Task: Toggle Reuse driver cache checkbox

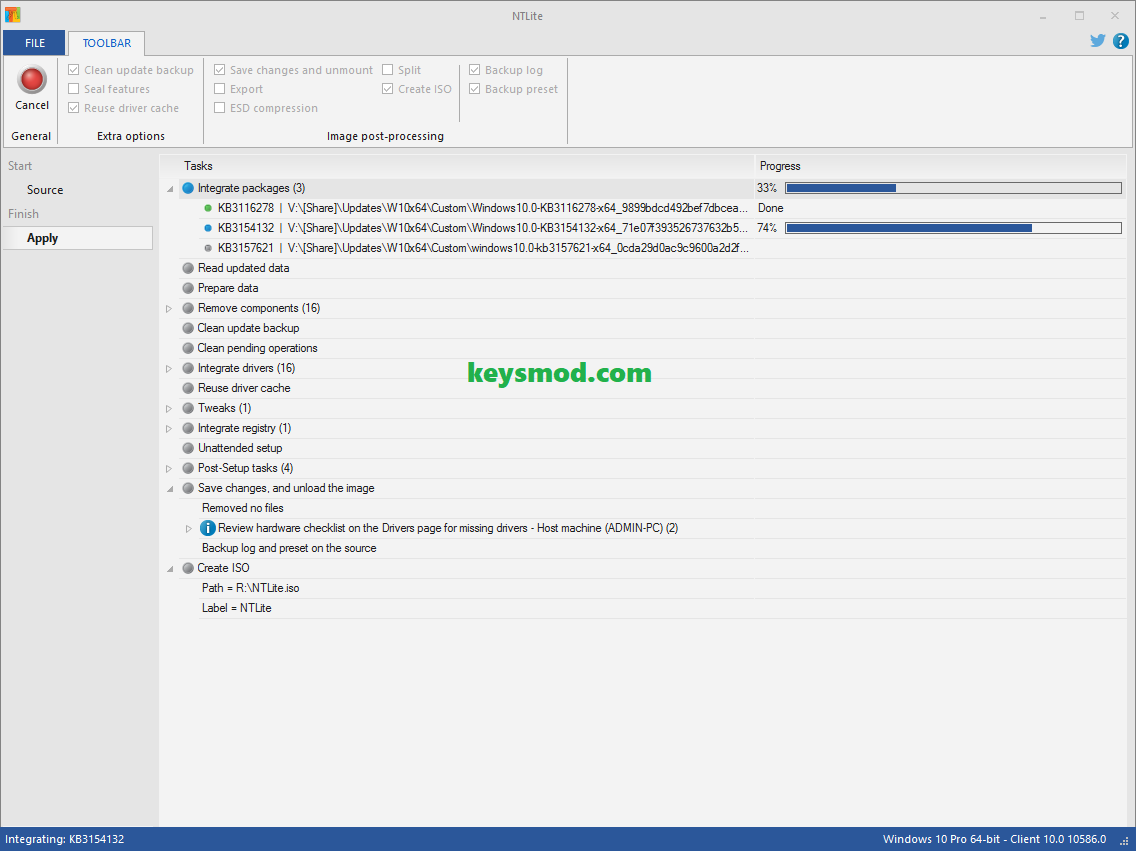Action: [73, 108]
